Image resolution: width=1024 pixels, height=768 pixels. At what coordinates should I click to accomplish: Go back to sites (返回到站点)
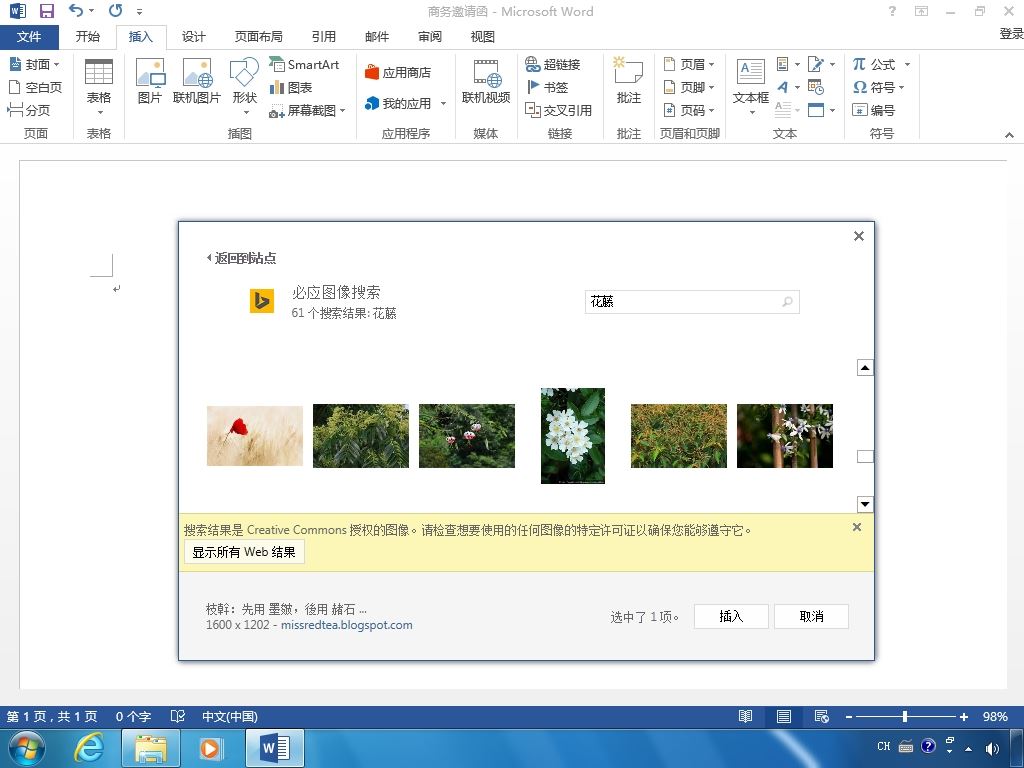(x=242, y=258)
